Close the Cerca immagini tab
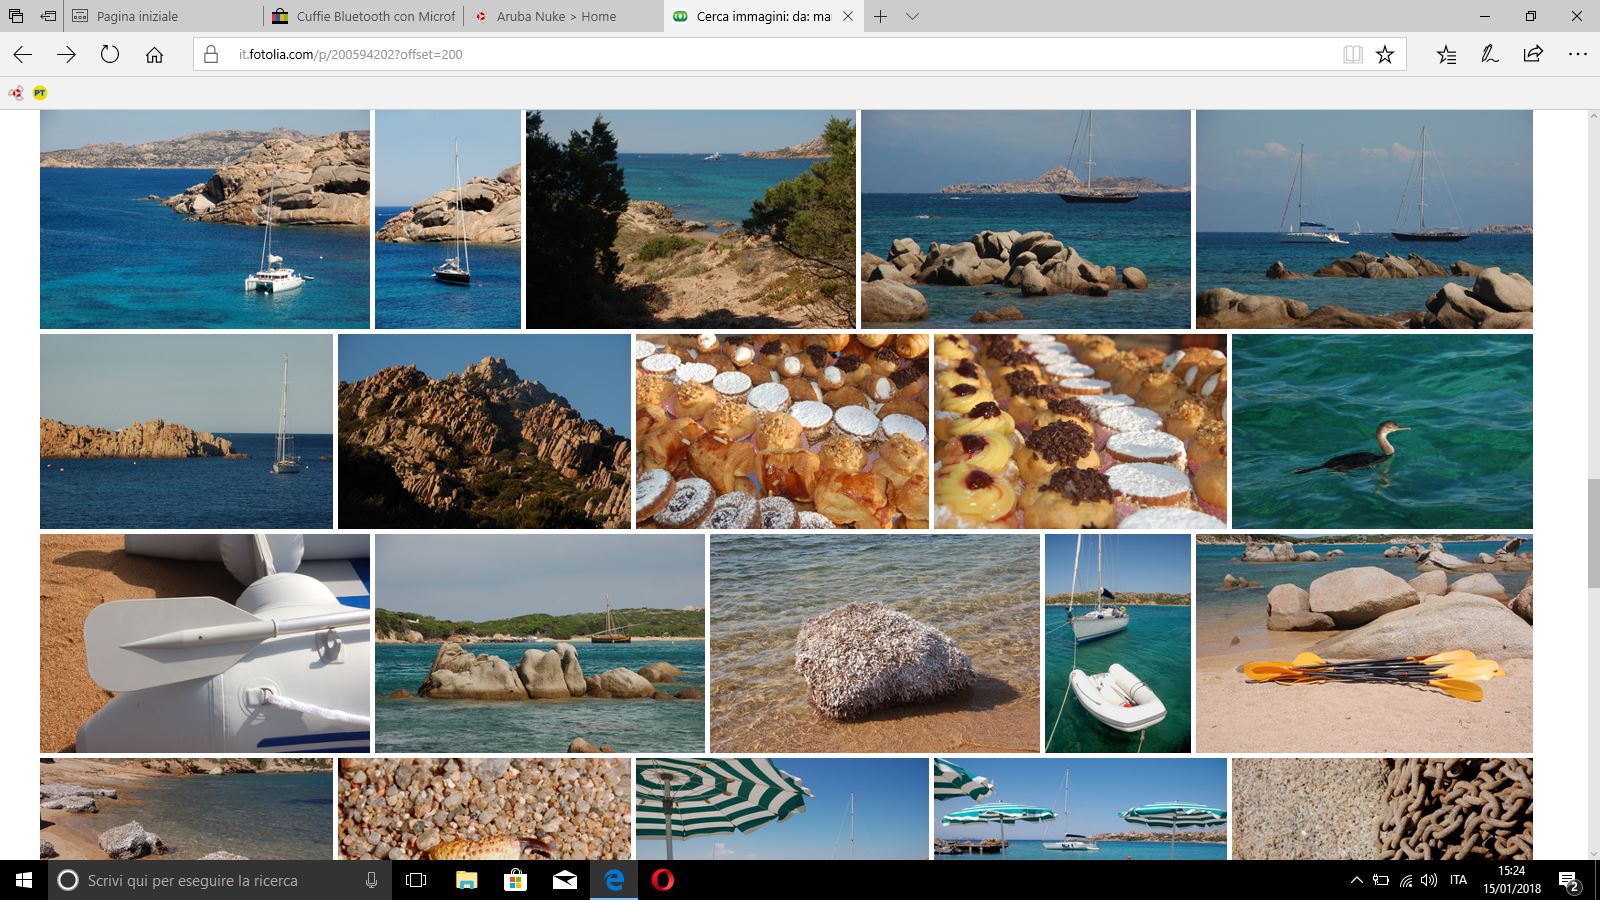This screenshot has width=1600, height=900. coord(848,17)
